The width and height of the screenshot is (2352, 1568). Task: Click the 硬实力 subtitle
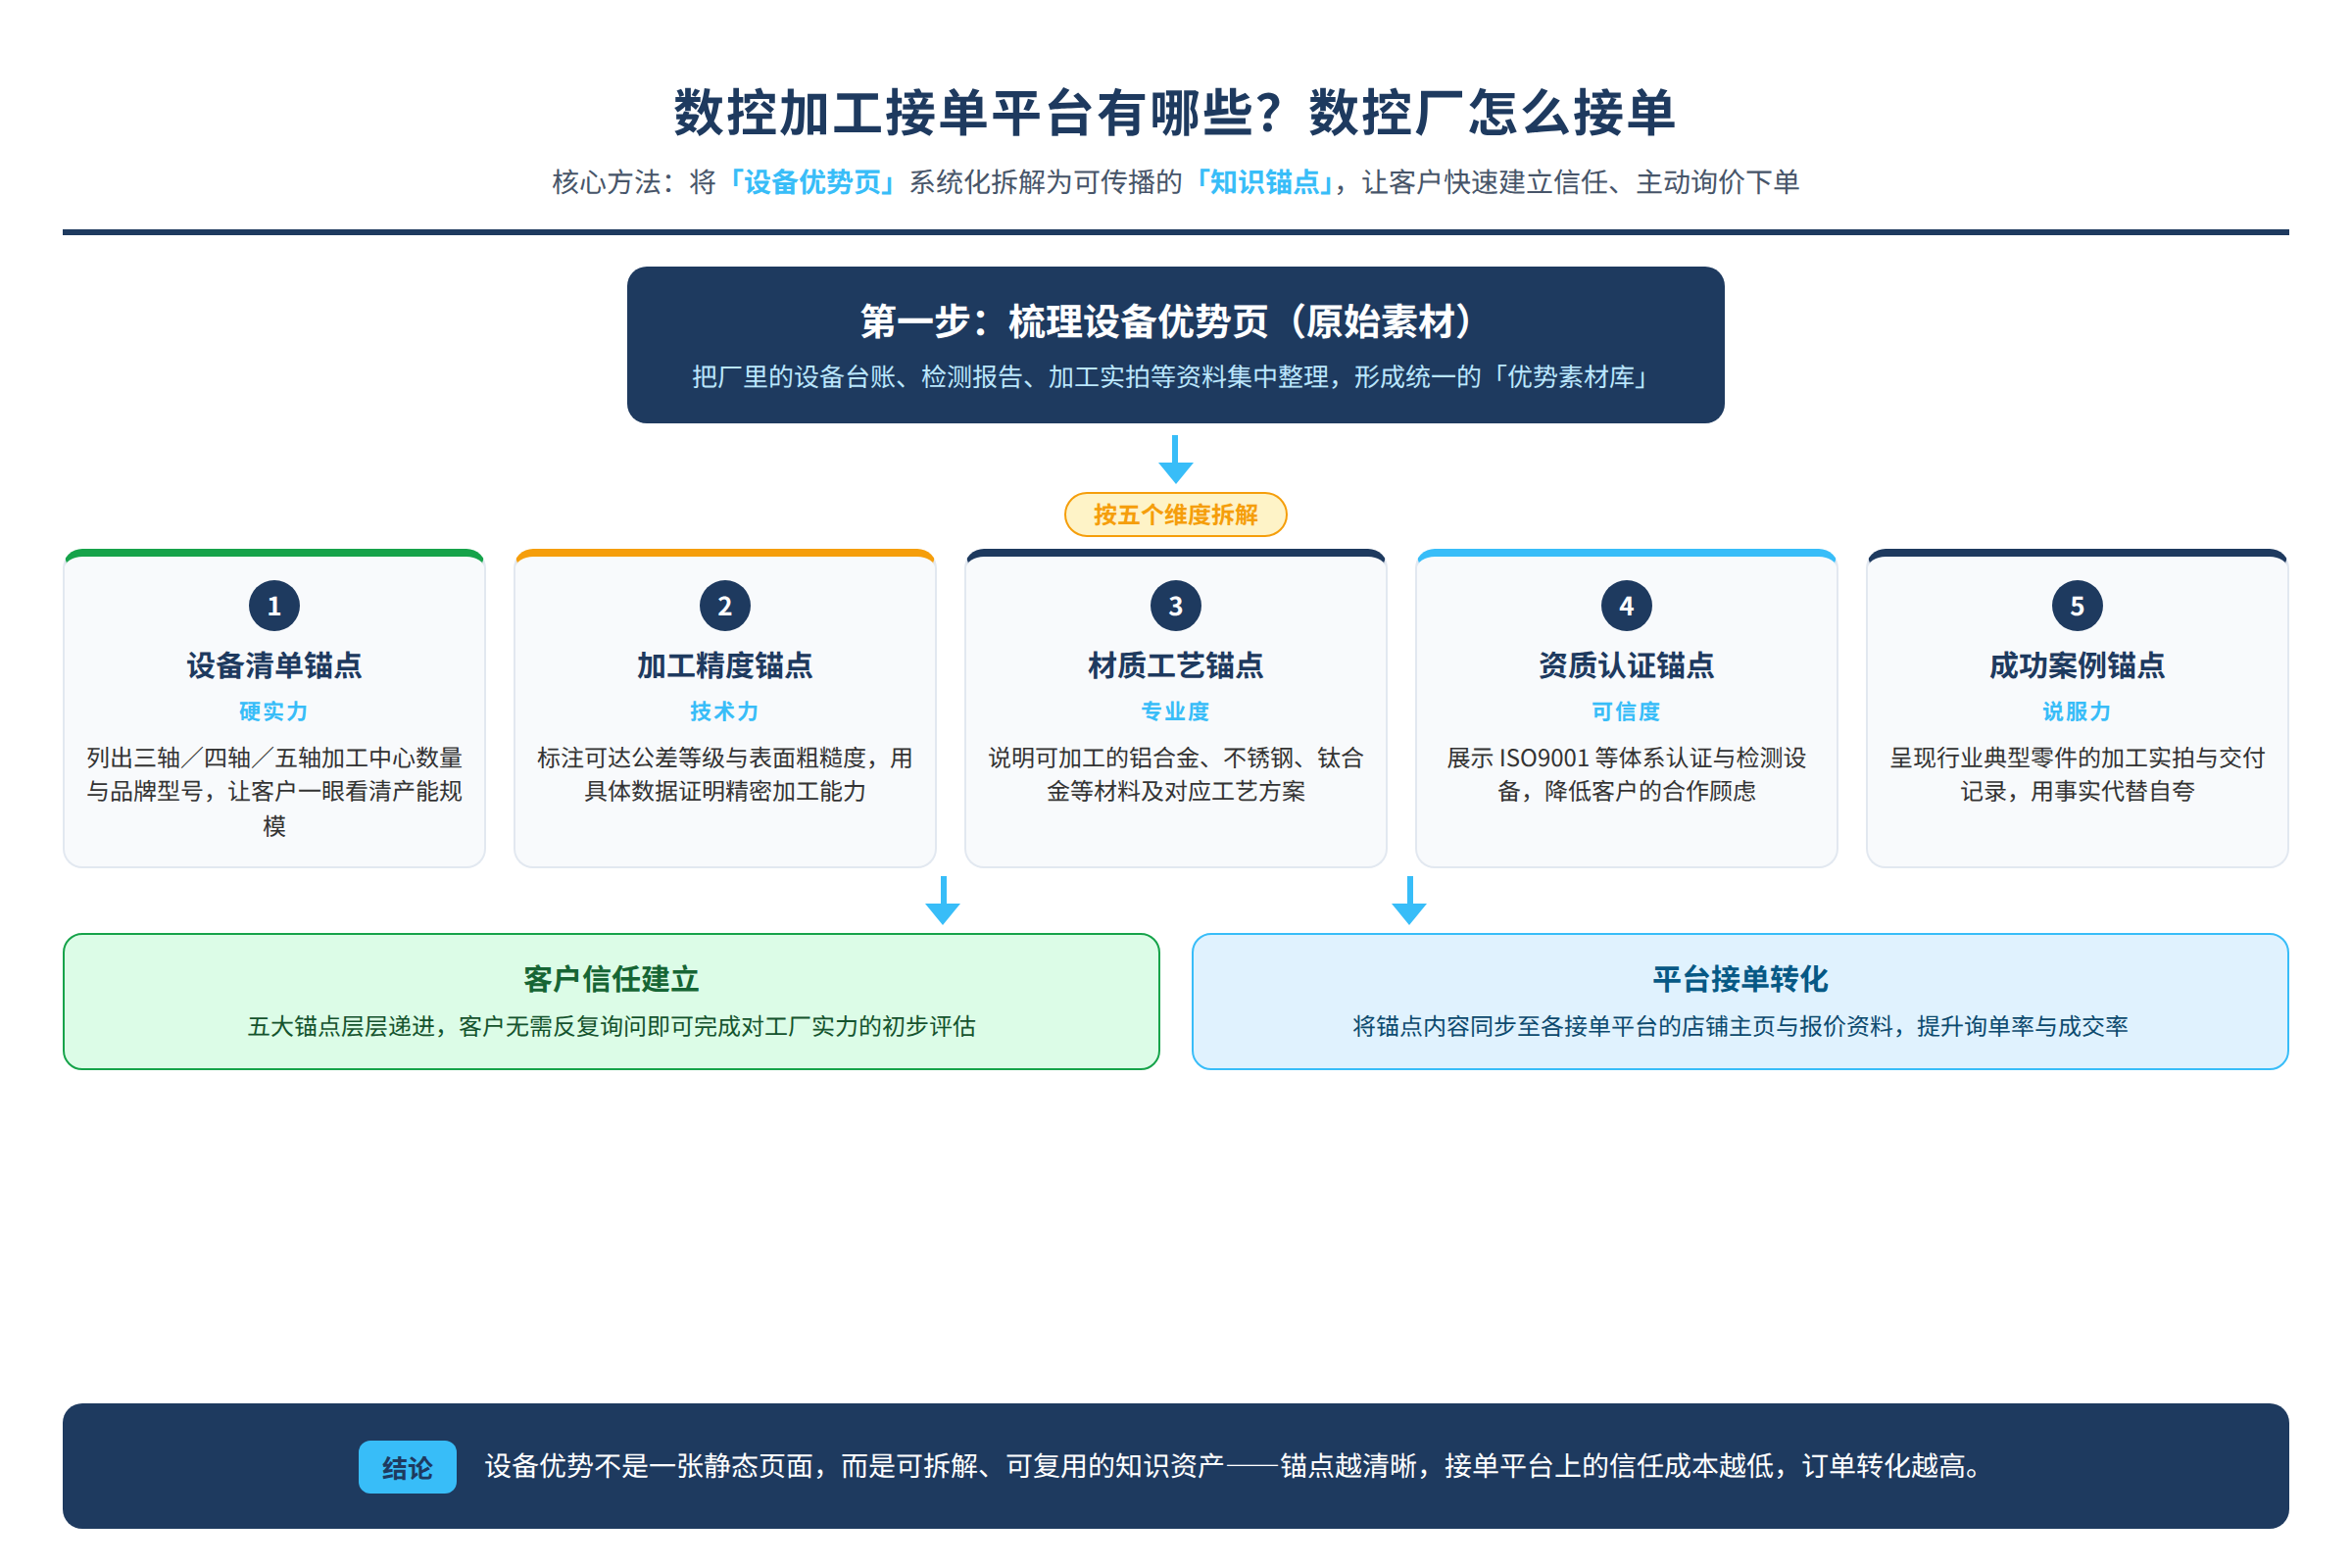point(274,711)
